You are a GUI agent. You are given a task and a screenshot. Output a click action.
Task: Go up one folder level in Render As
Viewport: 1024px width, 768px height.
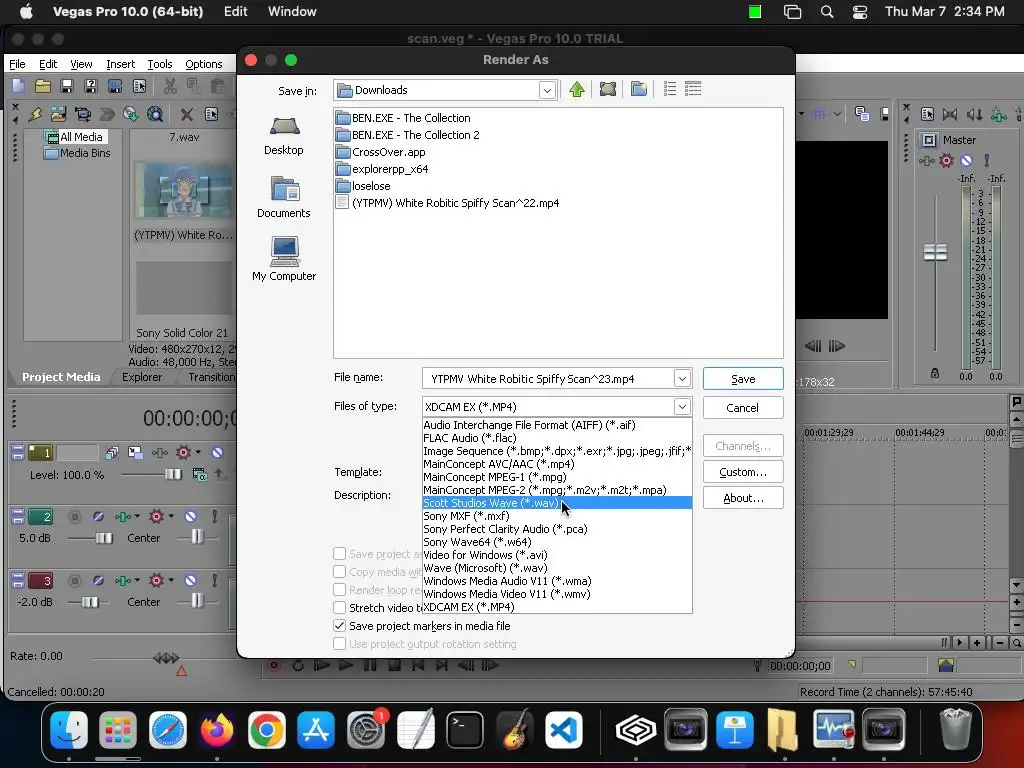(577, 89)
